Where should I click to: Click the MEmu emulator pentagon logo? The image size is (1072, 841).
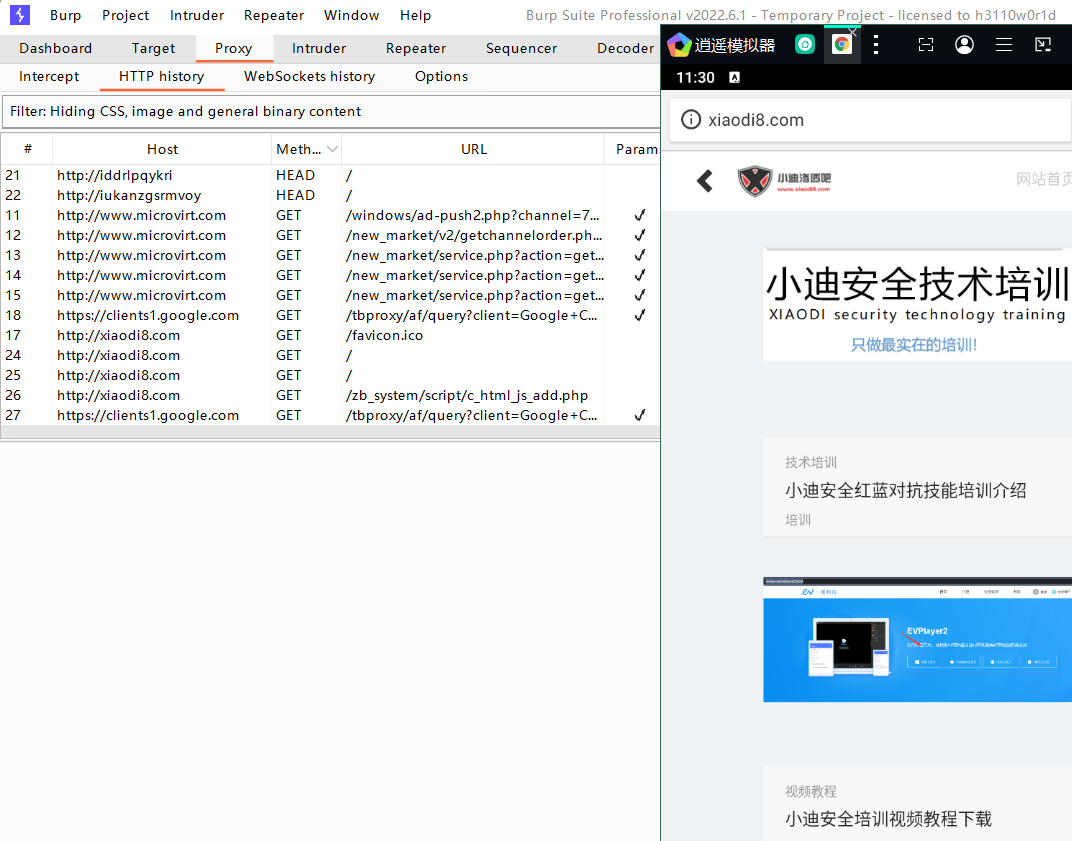click(678, 45)
